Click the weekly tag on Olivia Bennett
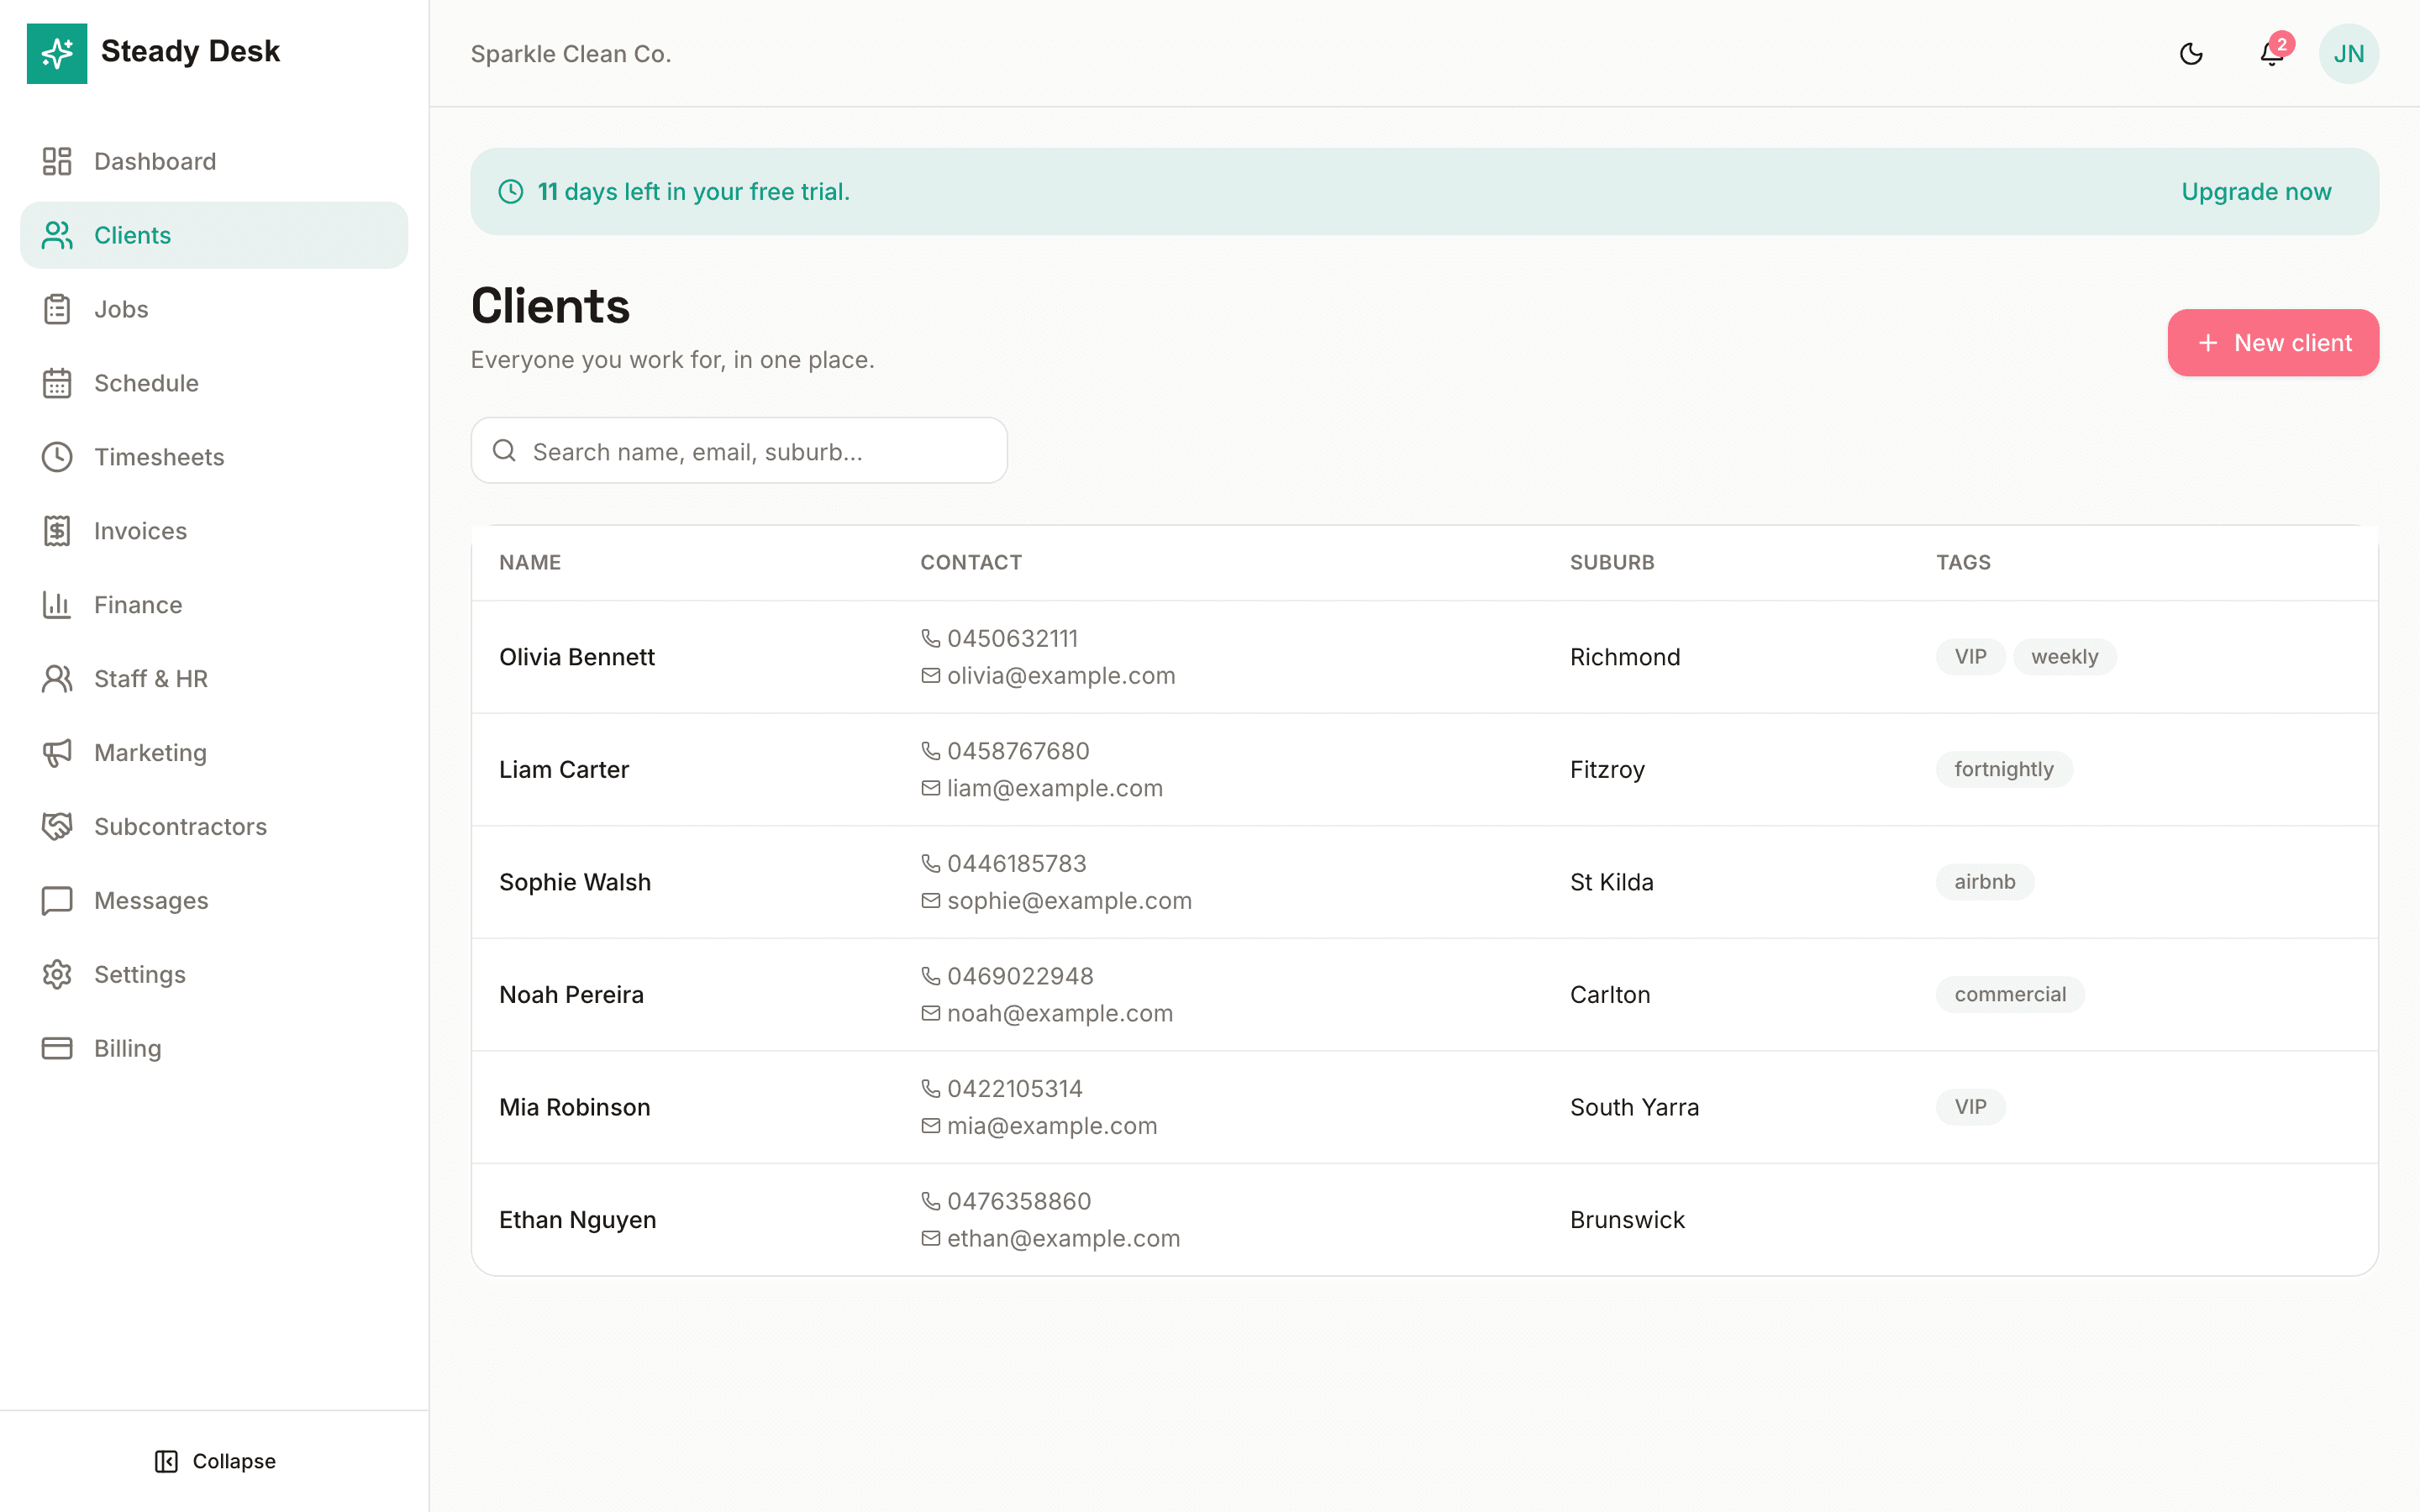 point(2064,657)
